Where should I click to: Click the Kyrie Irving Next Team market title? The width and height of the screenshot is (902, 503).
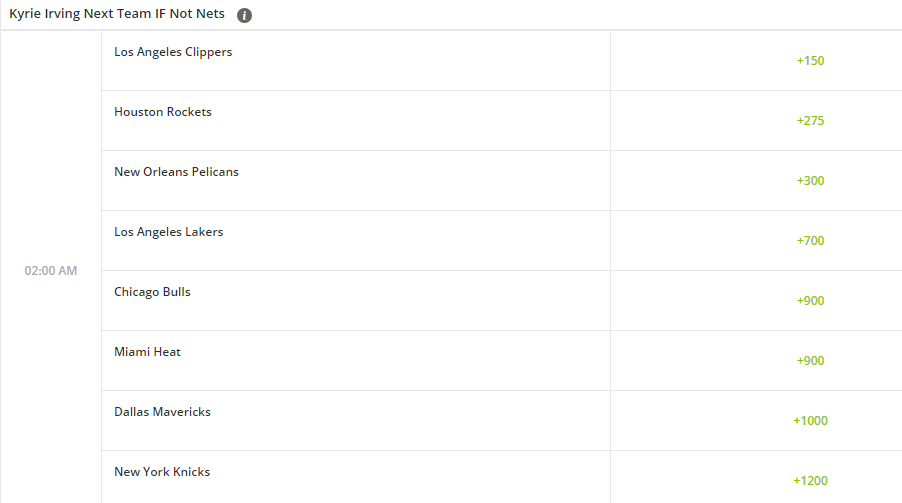click(117, 14)
